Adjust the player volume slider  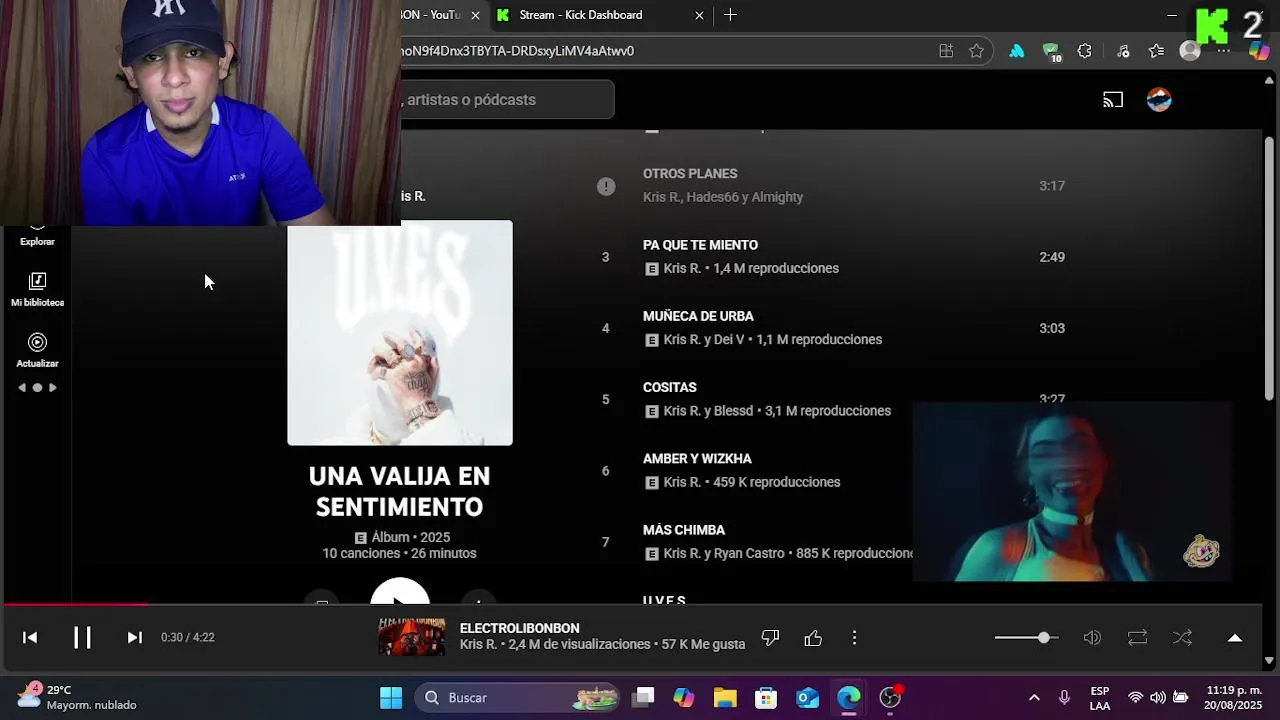point(1025,637)
